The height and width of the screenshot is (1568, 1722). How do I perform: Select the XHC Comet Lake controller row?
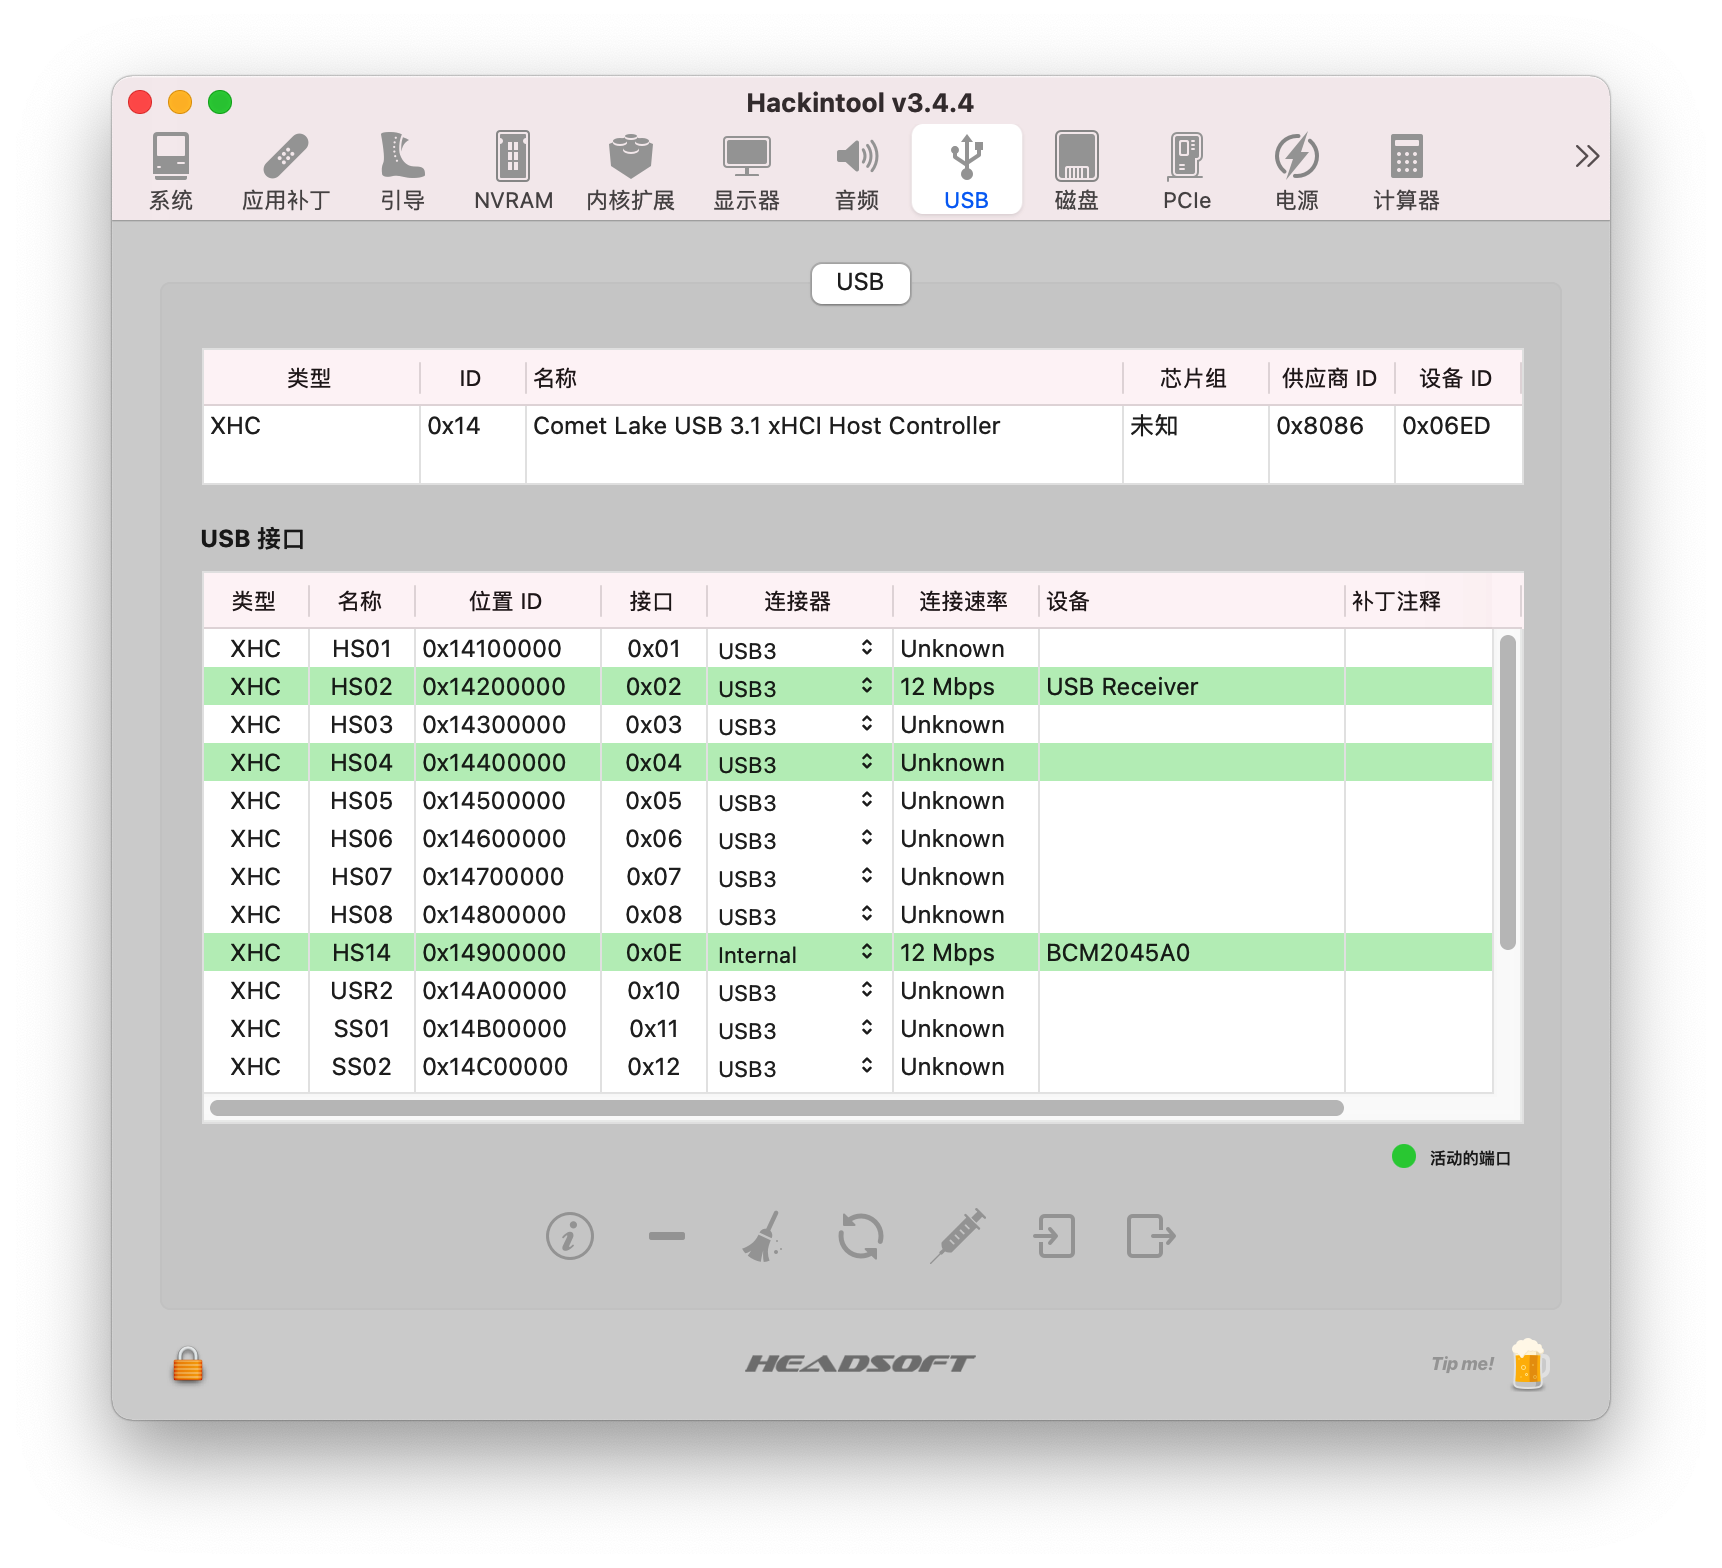[x=862, y=426]
